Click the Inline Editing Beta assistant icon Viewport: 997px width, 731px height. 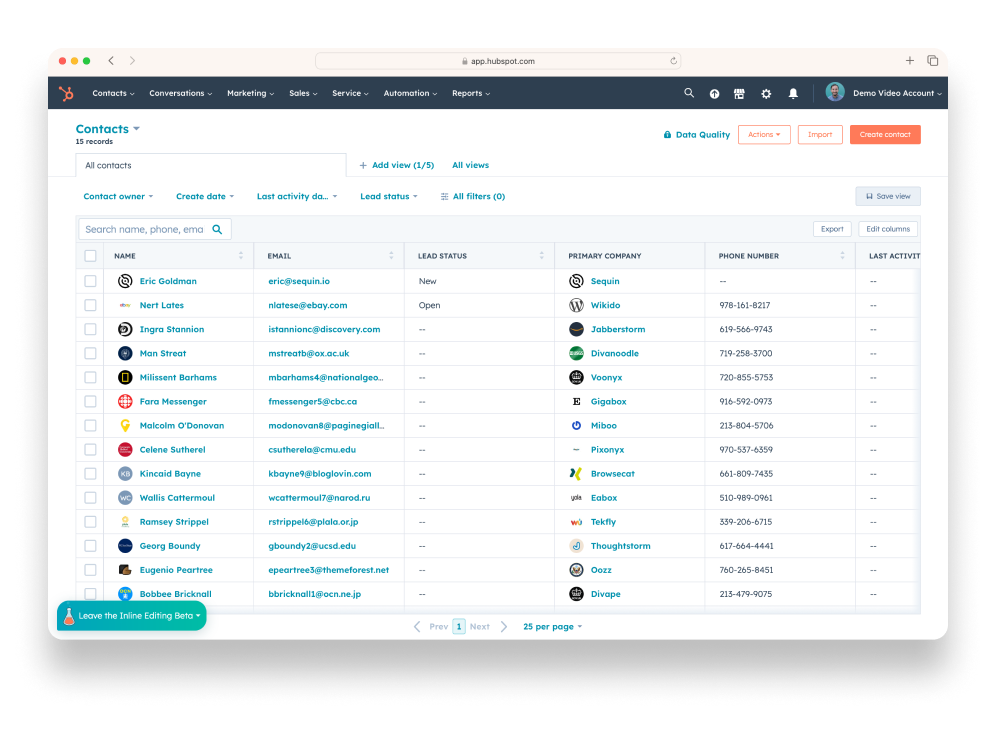pyautogui.click(x=69, y=616)
